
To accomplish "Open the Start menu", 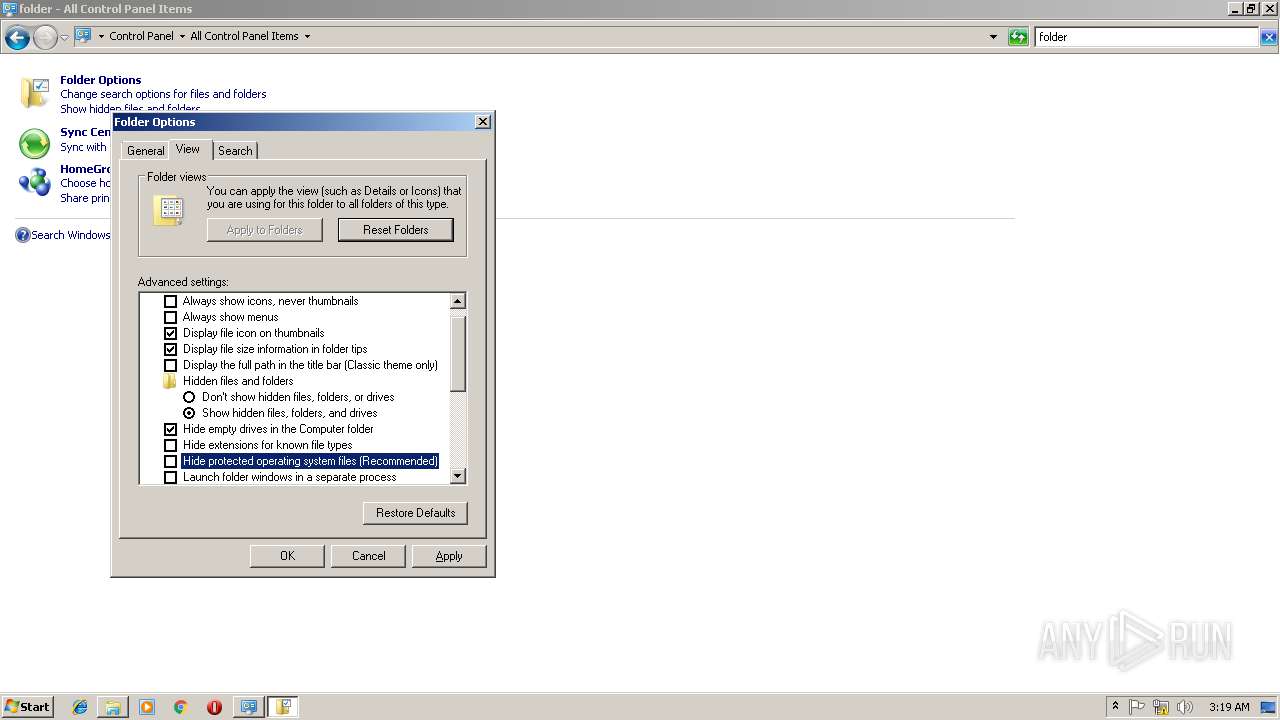I will point(27,707).
